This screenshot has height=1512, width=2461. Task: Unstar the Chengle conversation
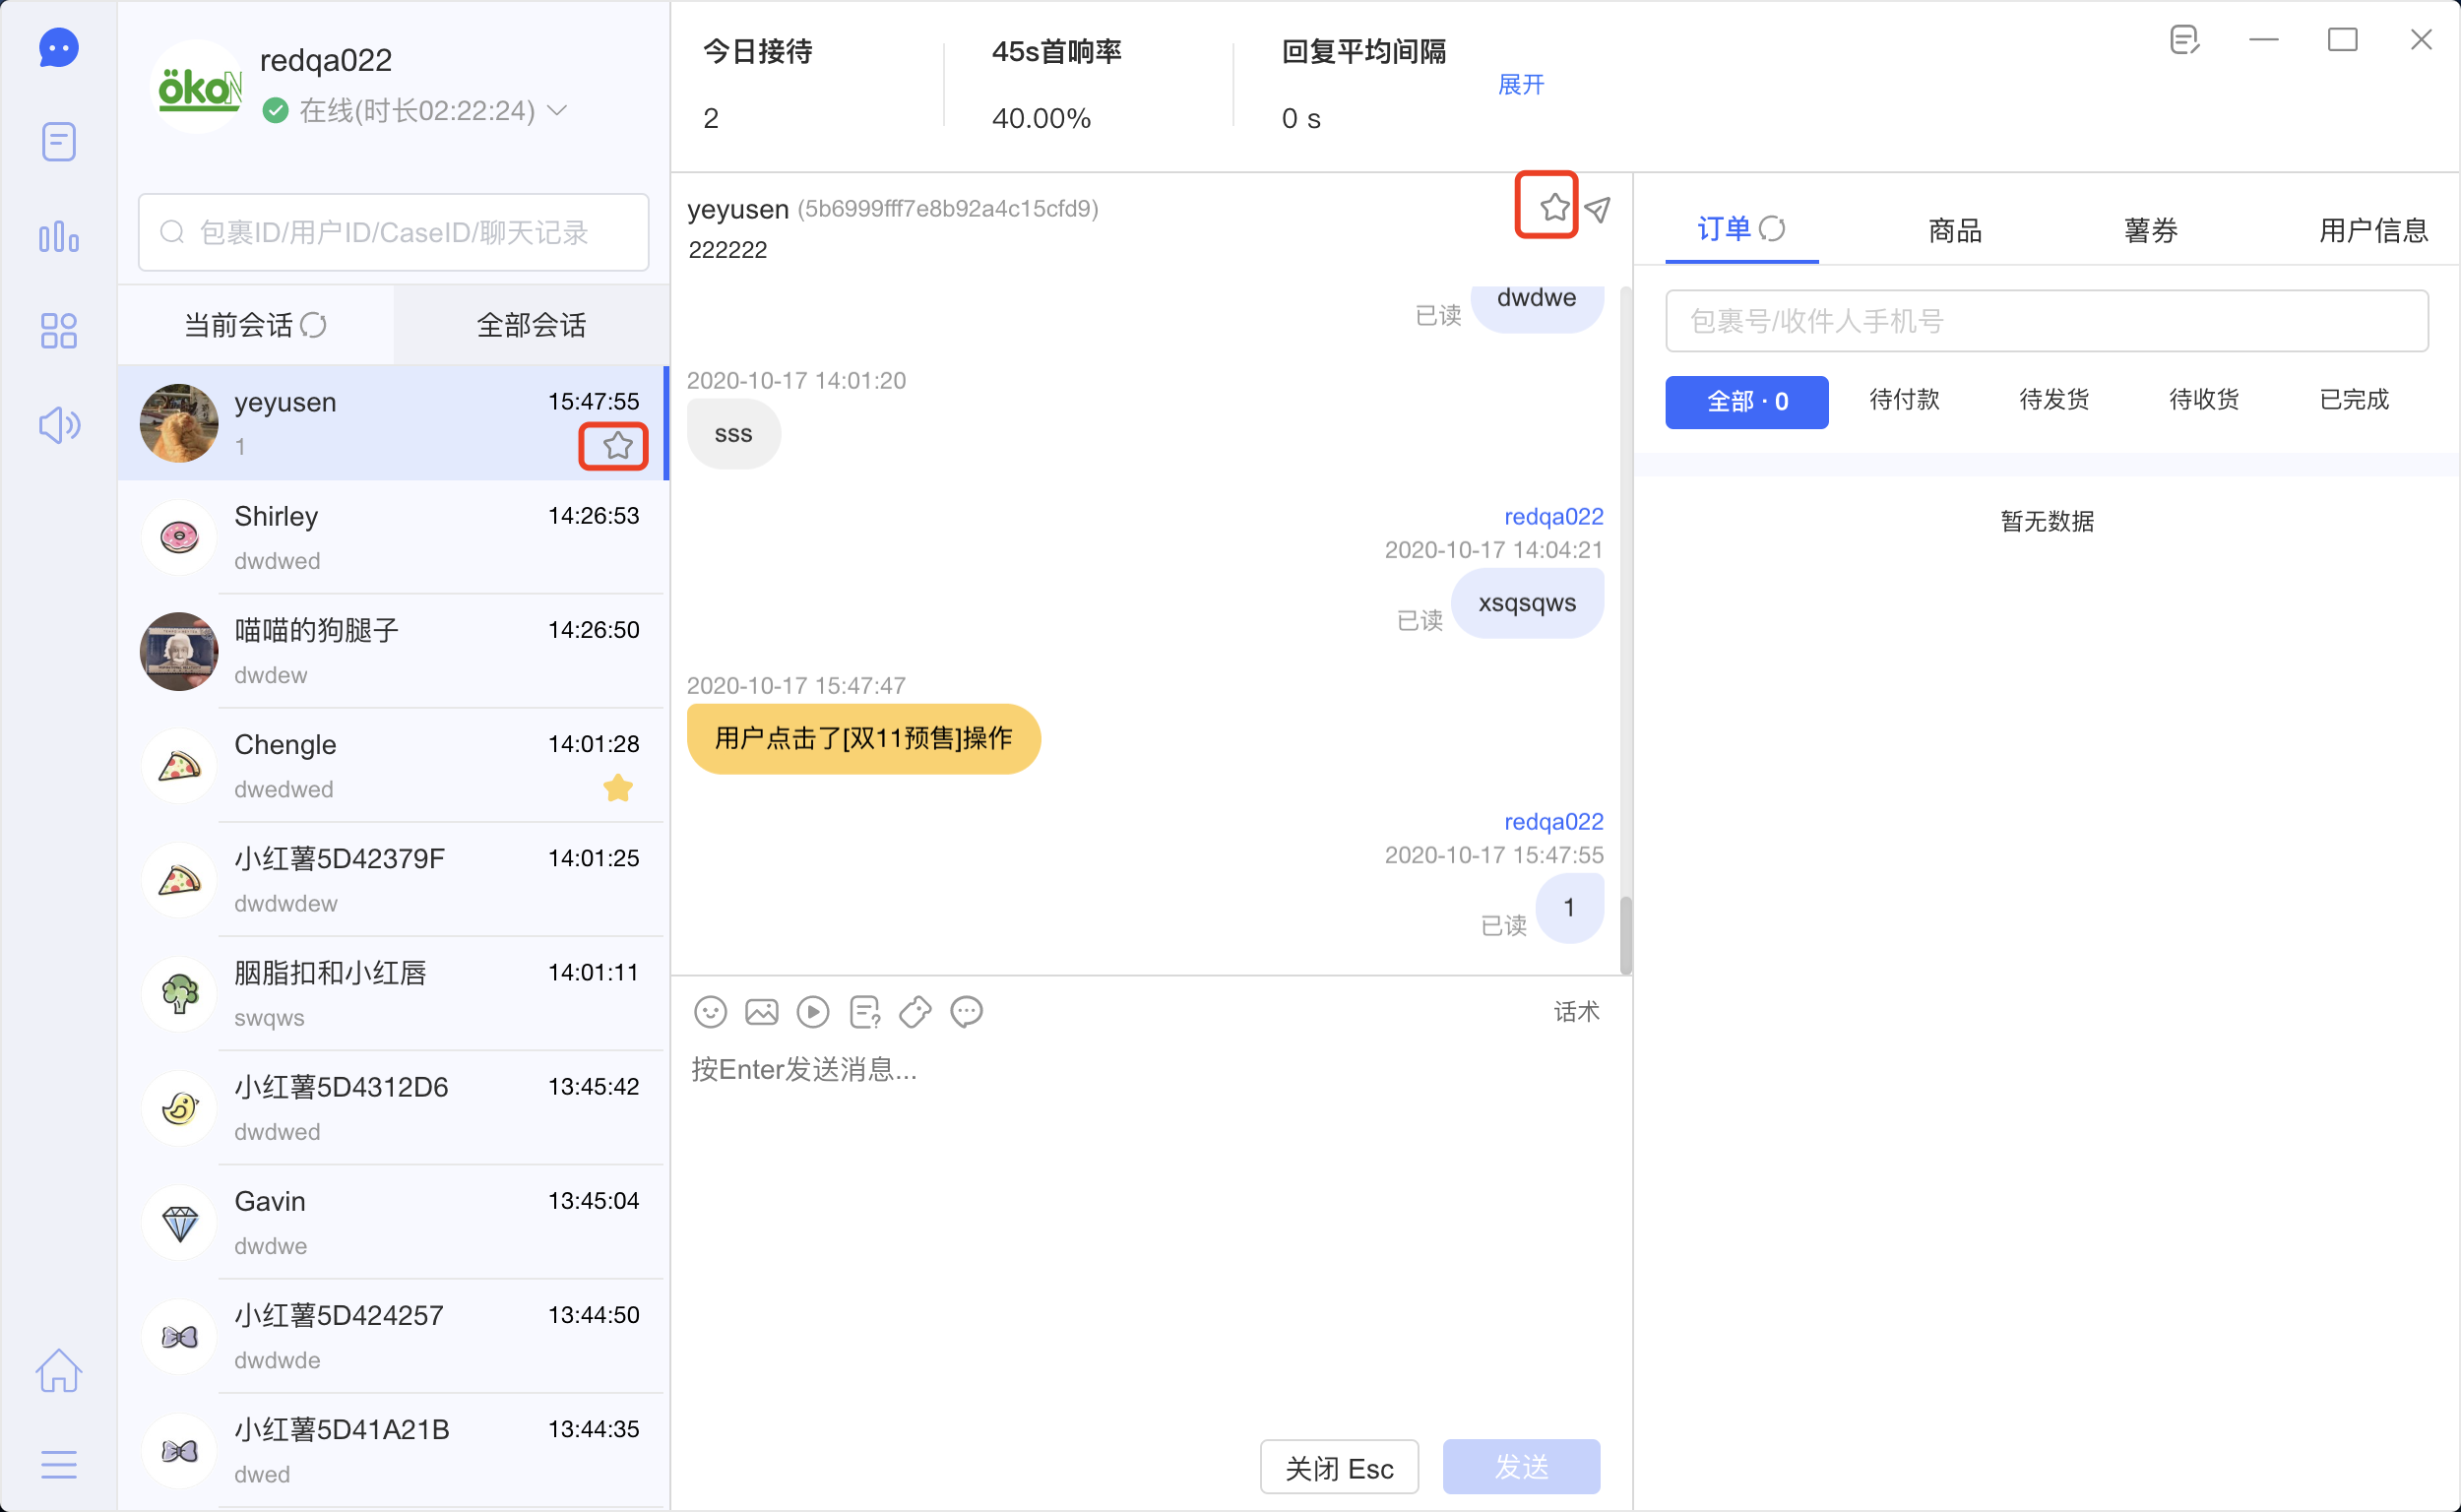coord(618,788)
